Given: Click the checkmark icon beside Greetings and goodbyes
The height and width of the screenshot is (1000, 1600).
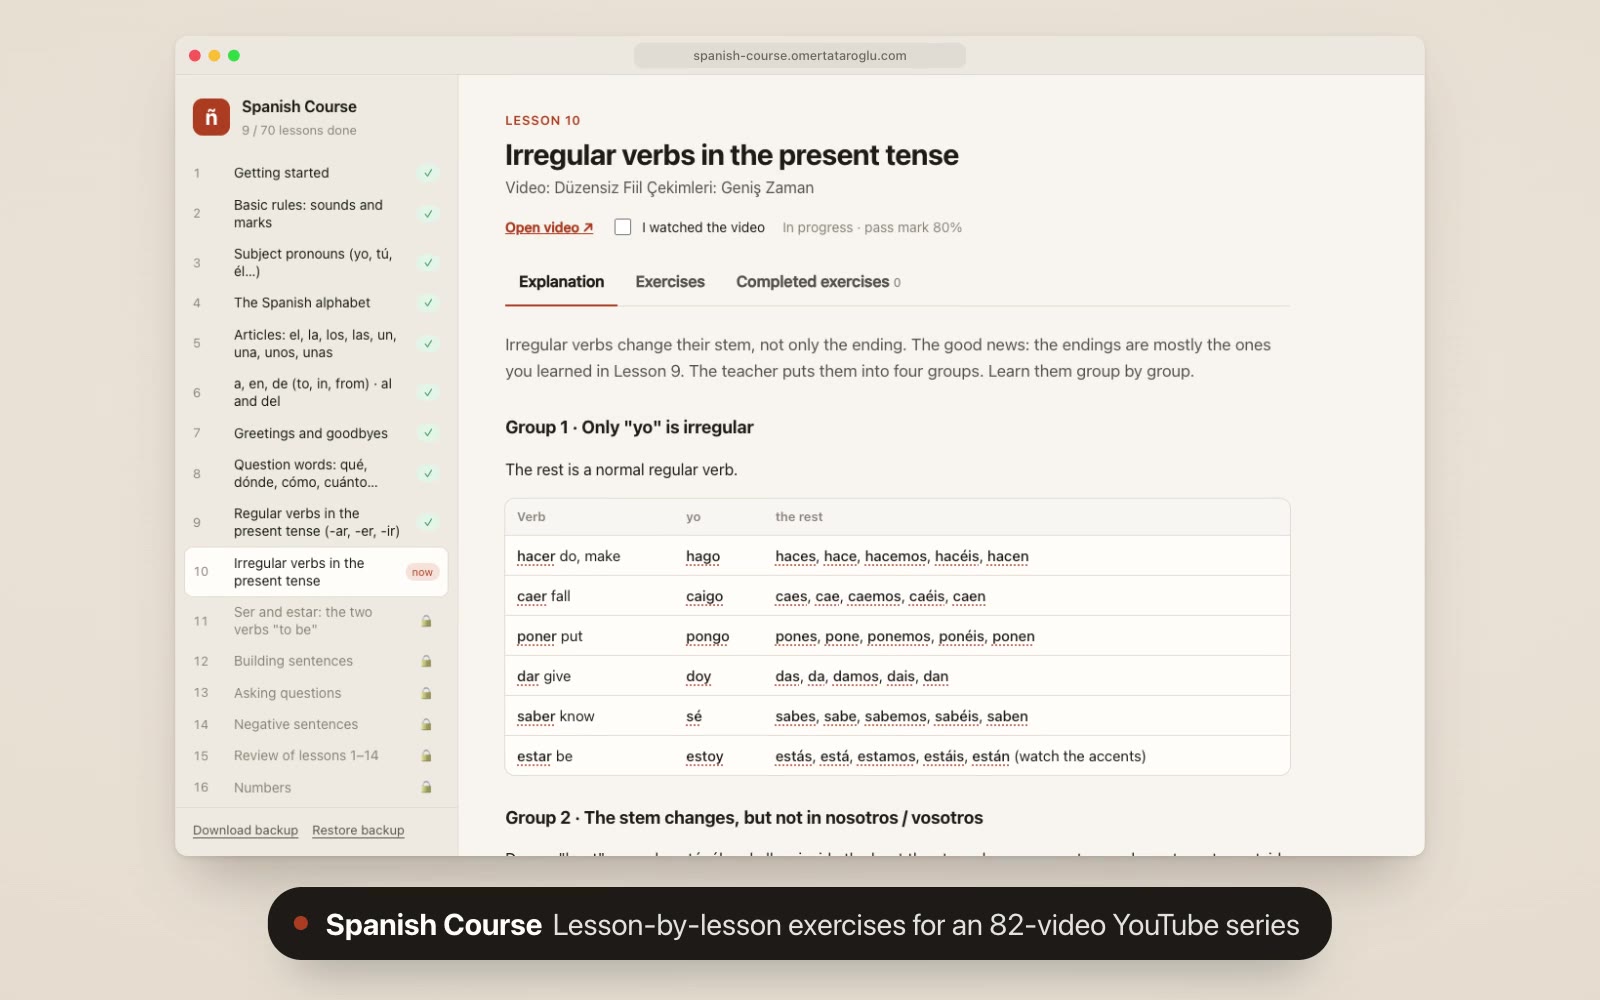Looking at the screenshot, I should [x=428, y=433].
